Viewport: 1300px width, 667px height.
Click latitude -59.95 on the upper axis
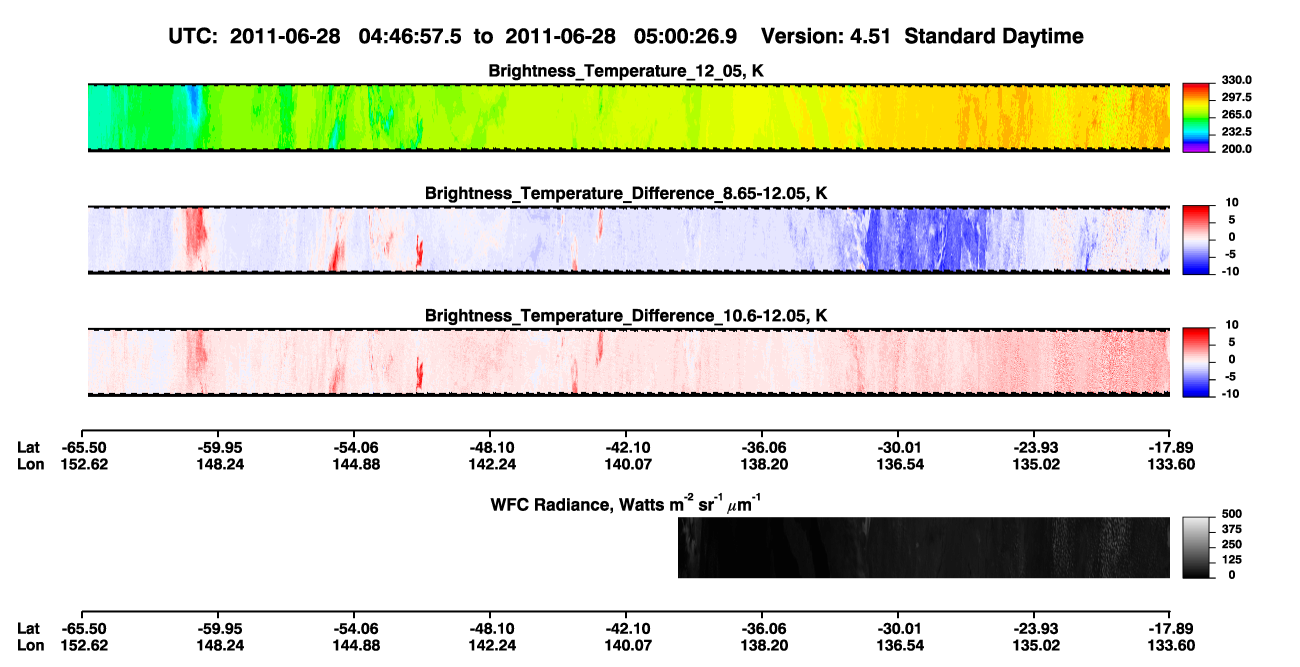point(218,448)
